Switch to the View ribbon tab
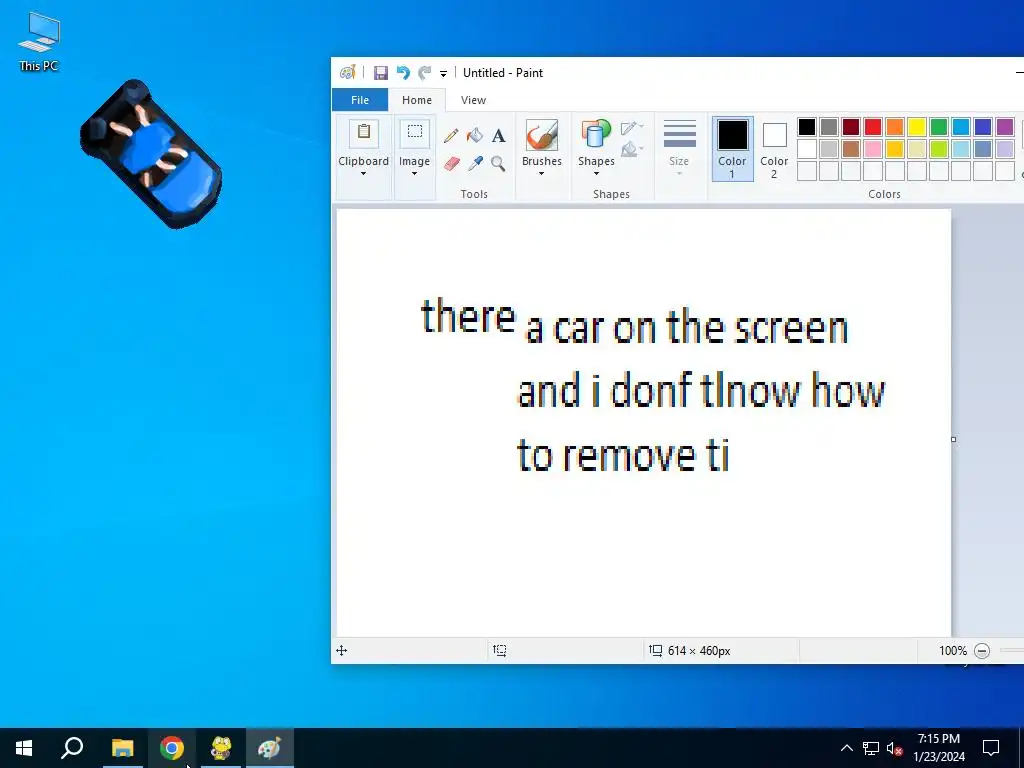This screenshot has width=1024, height=768. 473,100
